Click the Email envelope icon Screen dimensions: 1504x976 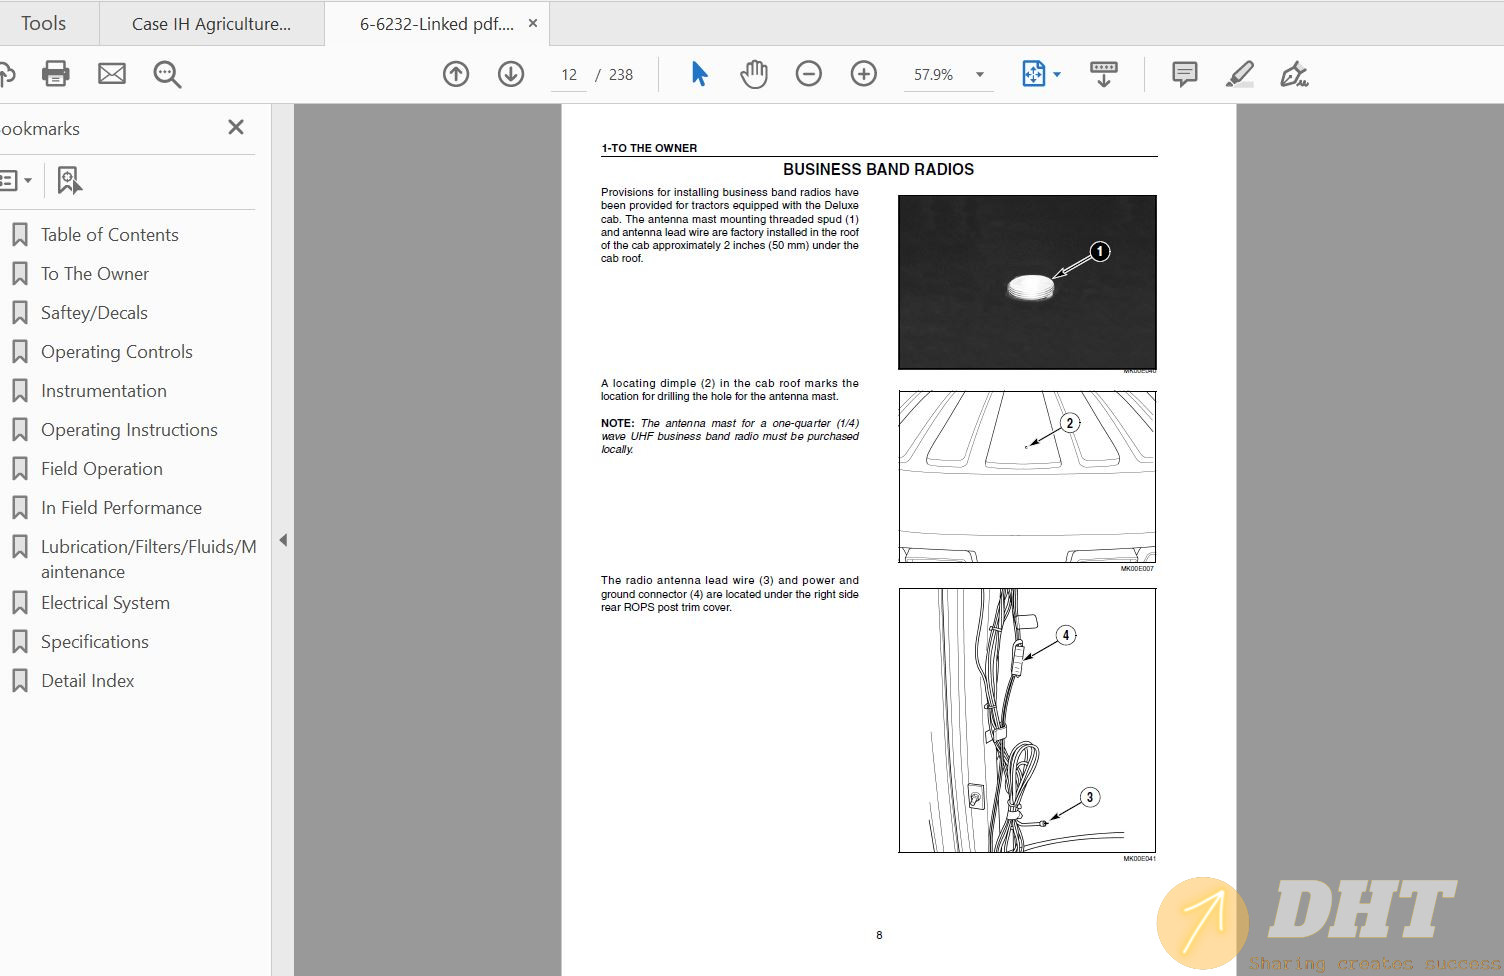112,74
